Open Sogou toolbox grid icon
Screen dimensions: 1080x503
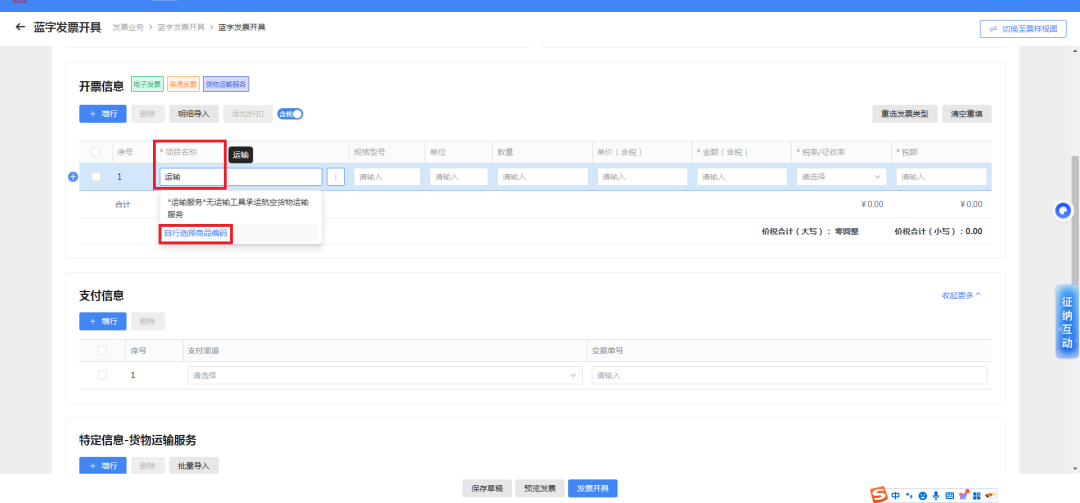pos(977,495)
